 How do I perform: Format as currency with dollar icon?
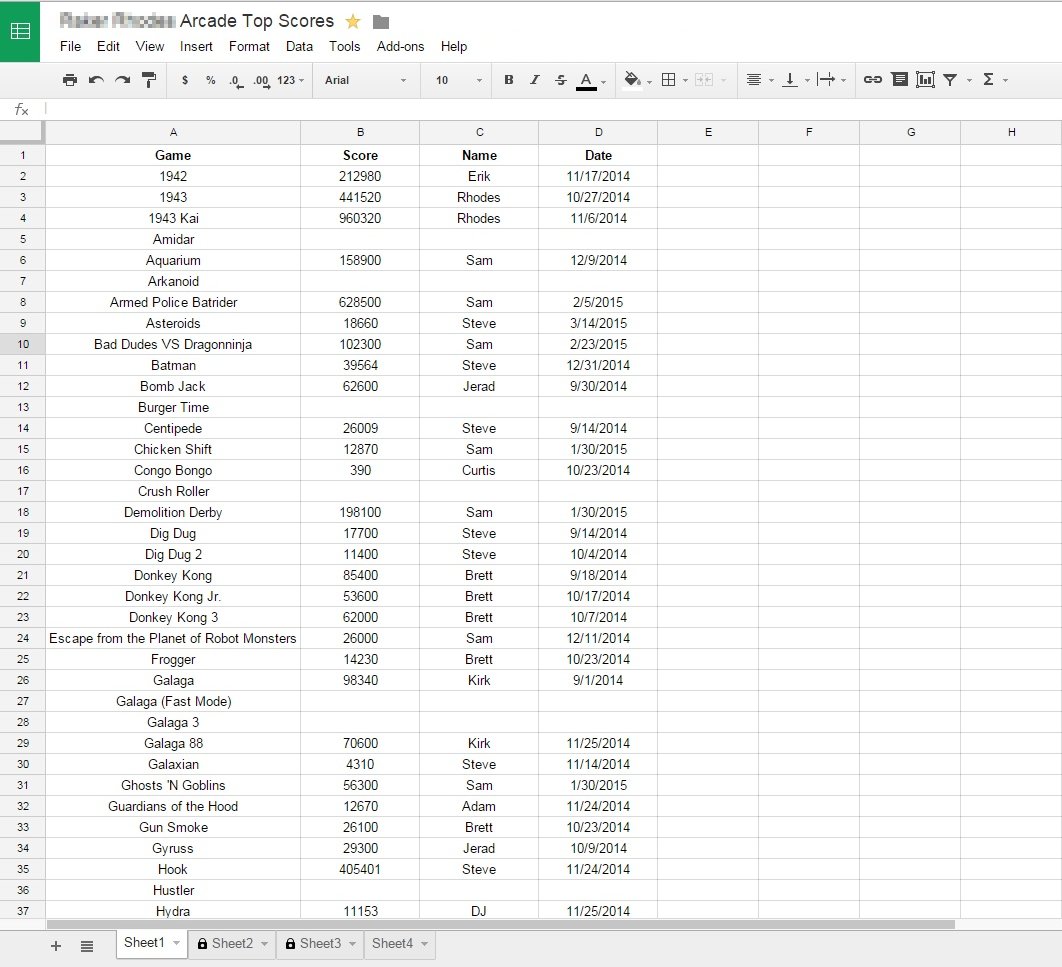point(185,80)
